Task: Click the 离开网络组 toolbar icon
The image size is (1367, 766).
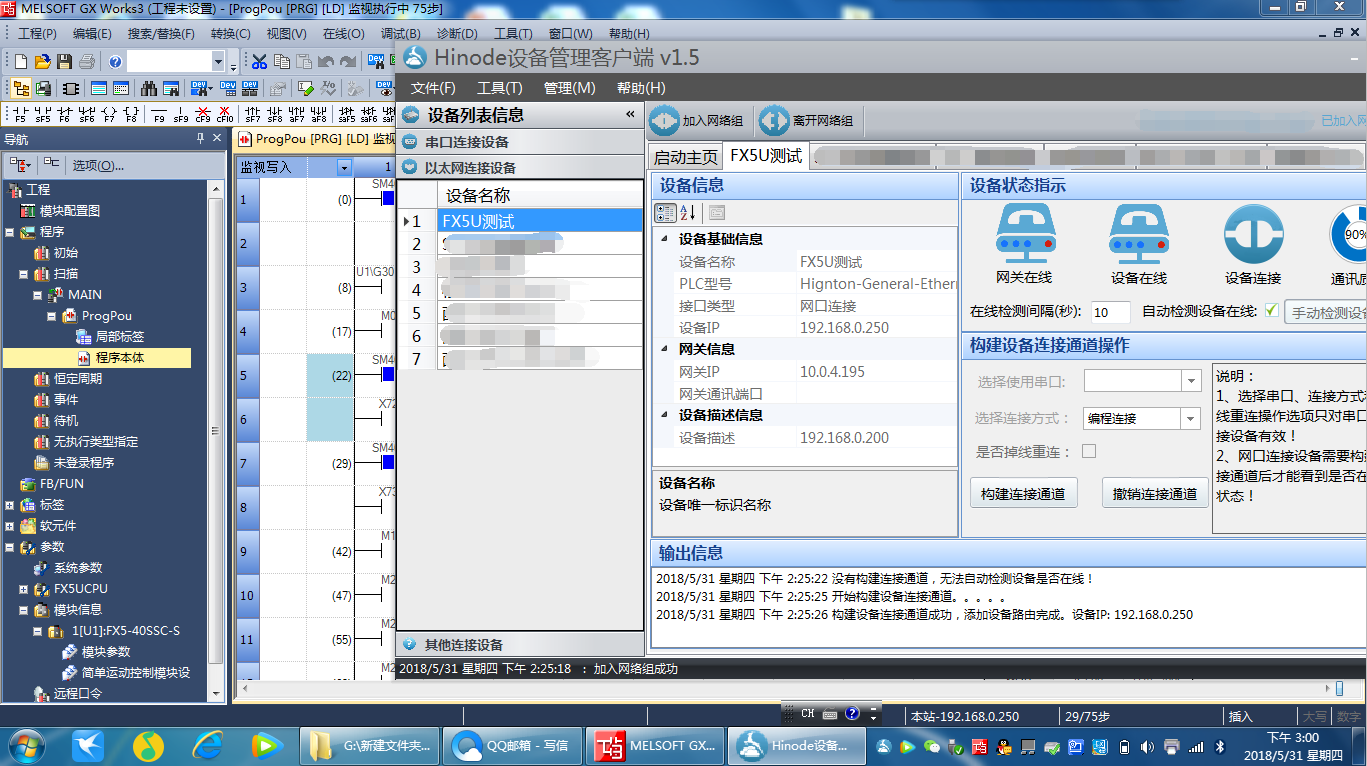Action: coord(772,121)
